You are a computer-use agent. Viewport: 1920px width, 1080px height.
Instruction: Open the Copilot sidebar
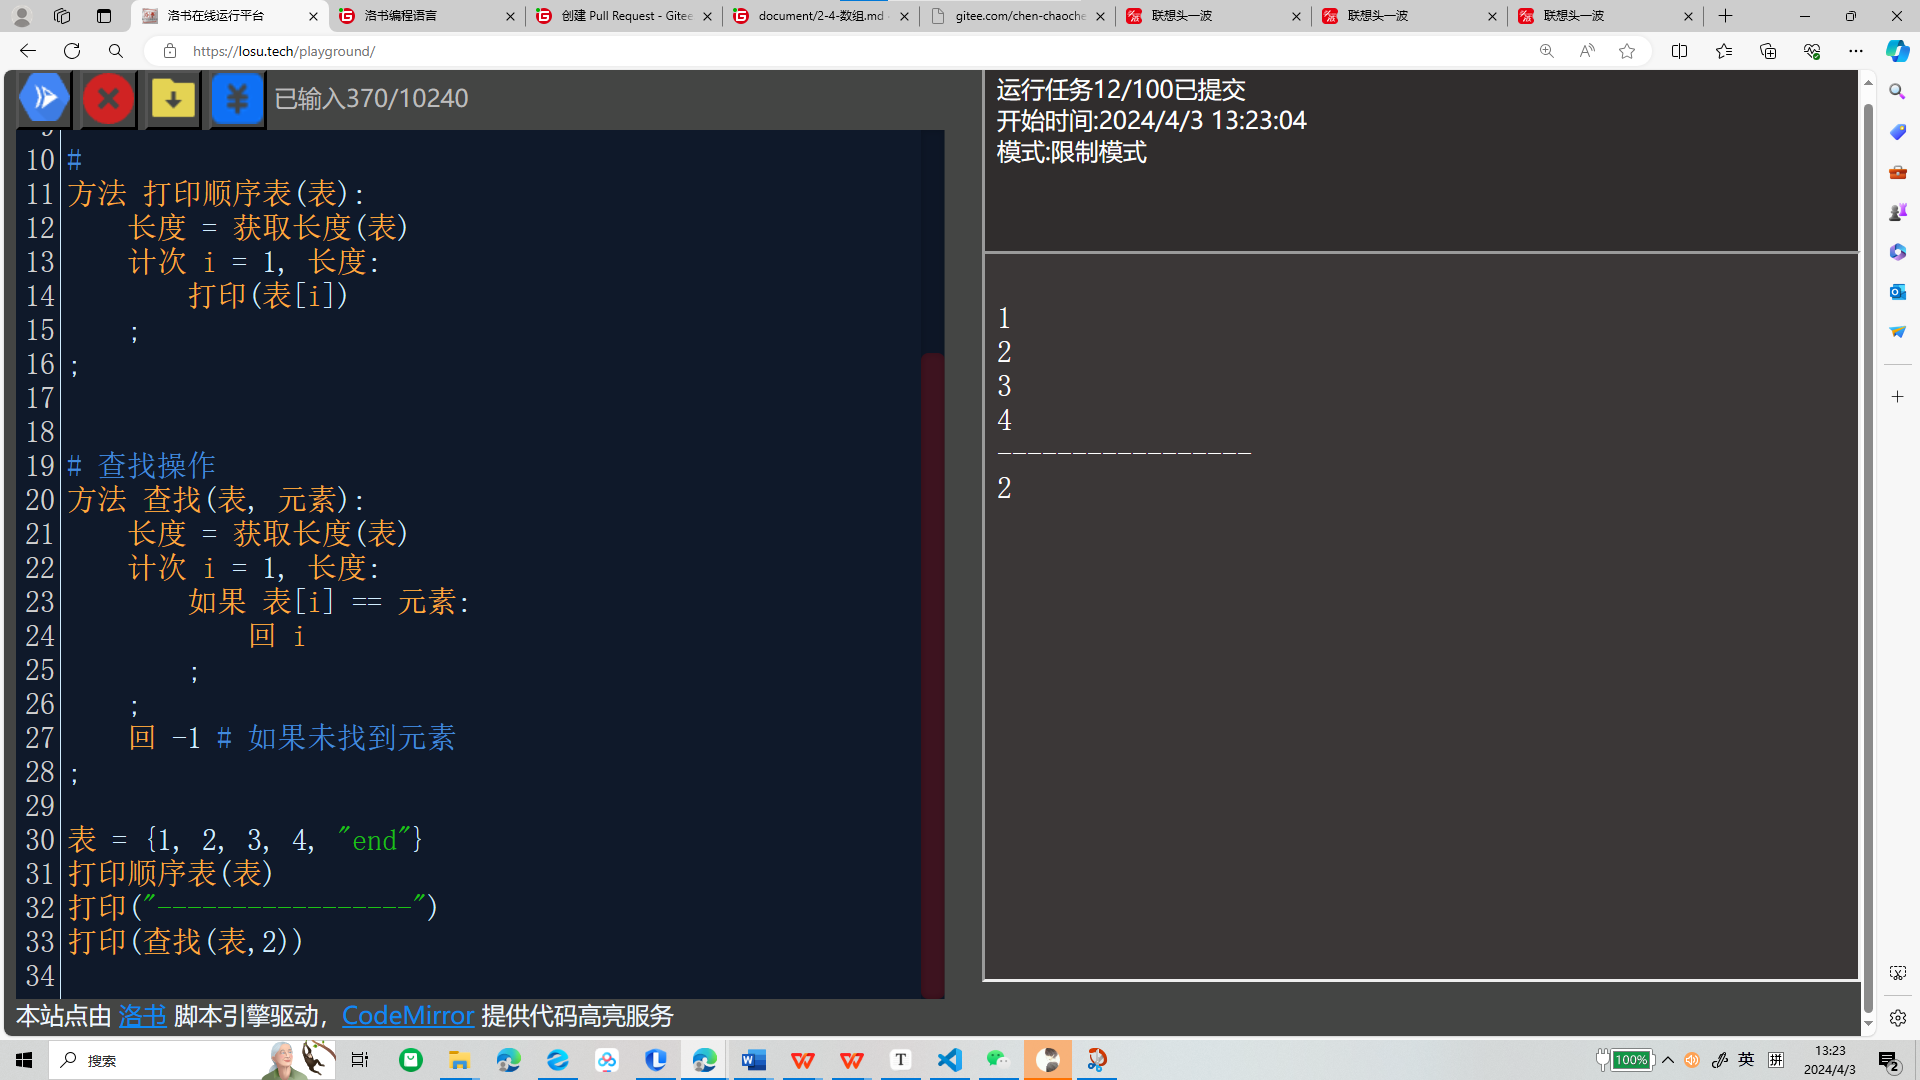1897,51
